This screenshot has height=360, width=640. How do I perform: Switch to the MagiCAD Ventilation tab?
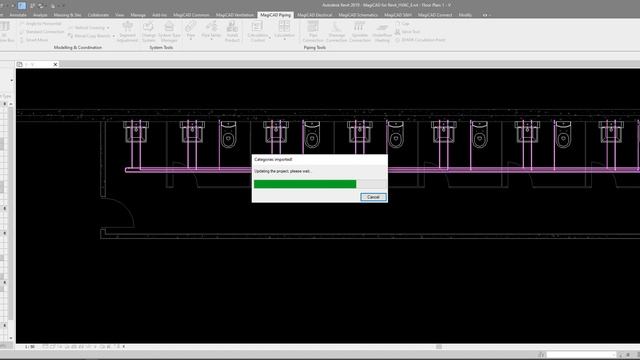tap(235, 15)
